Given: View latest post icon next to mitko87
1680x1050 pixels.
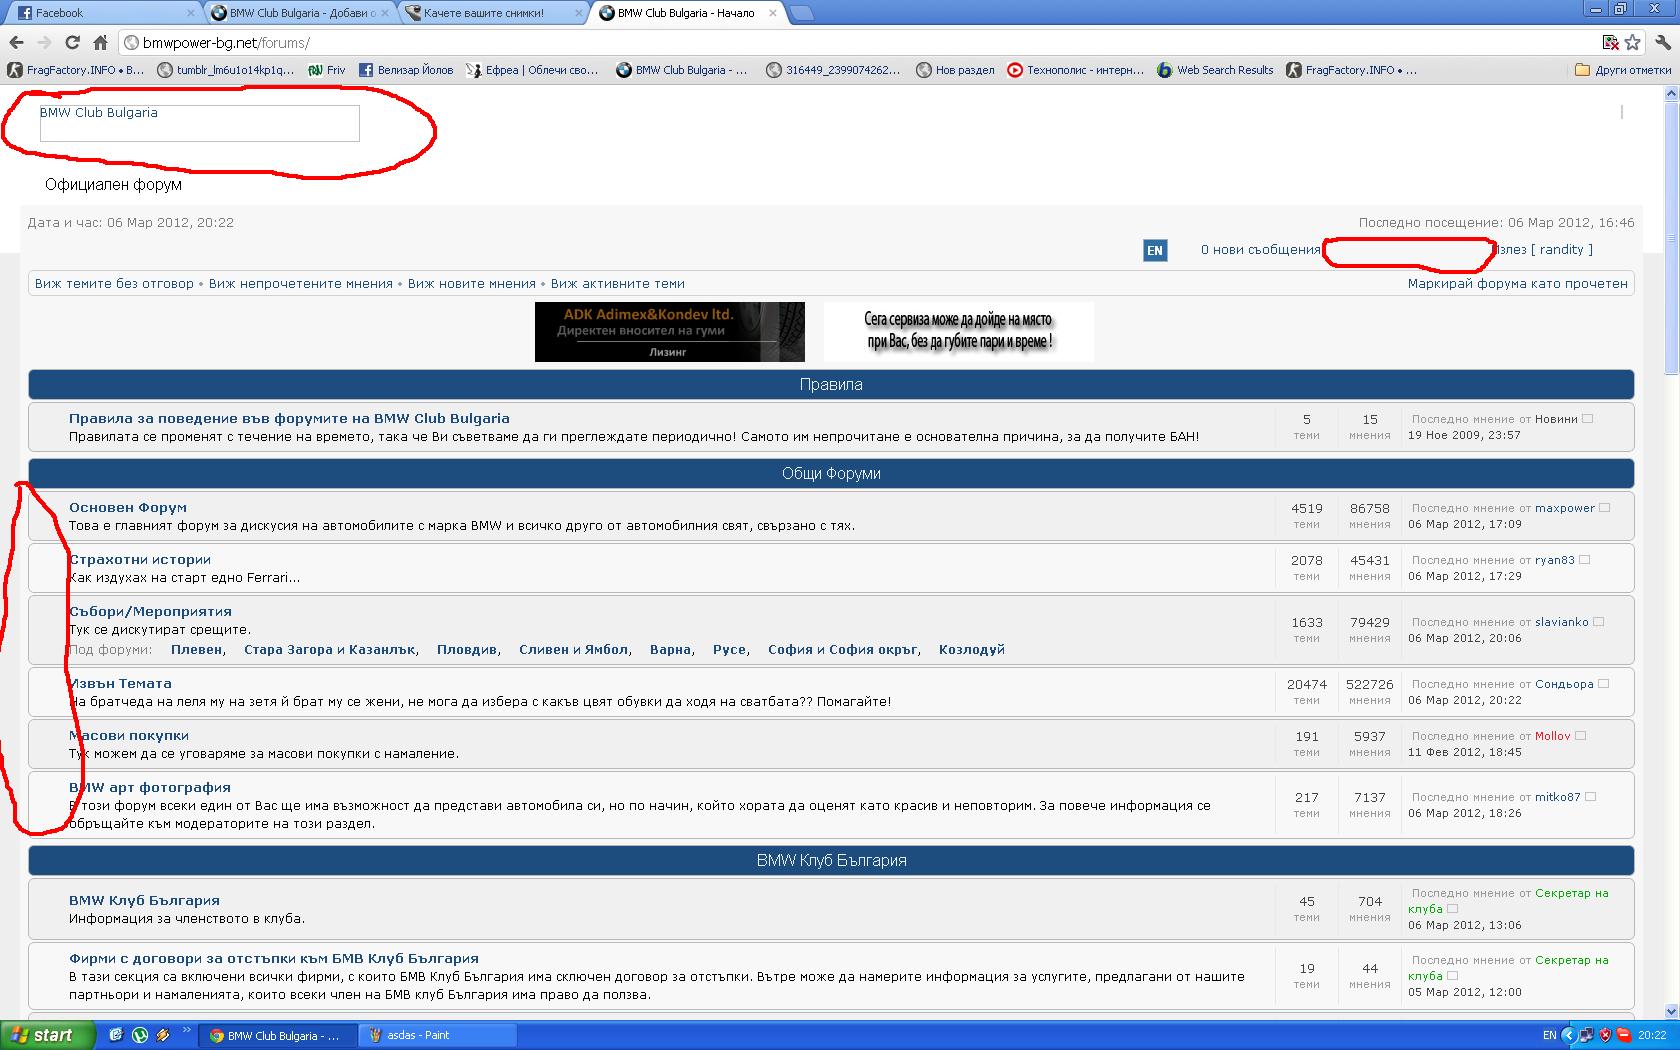Looking at the screenshot, I should (x=1590, y=797).
